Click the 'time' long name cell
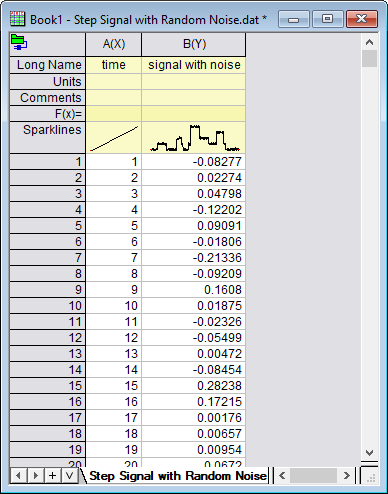The image size is (388, 494). (x=114, y=65)
